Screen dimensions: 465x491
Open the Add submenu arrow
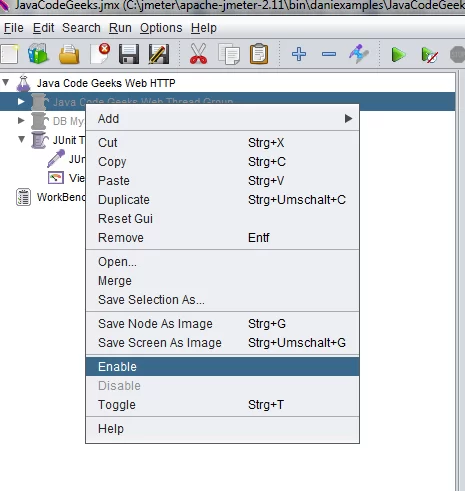[x=348, y=119]
